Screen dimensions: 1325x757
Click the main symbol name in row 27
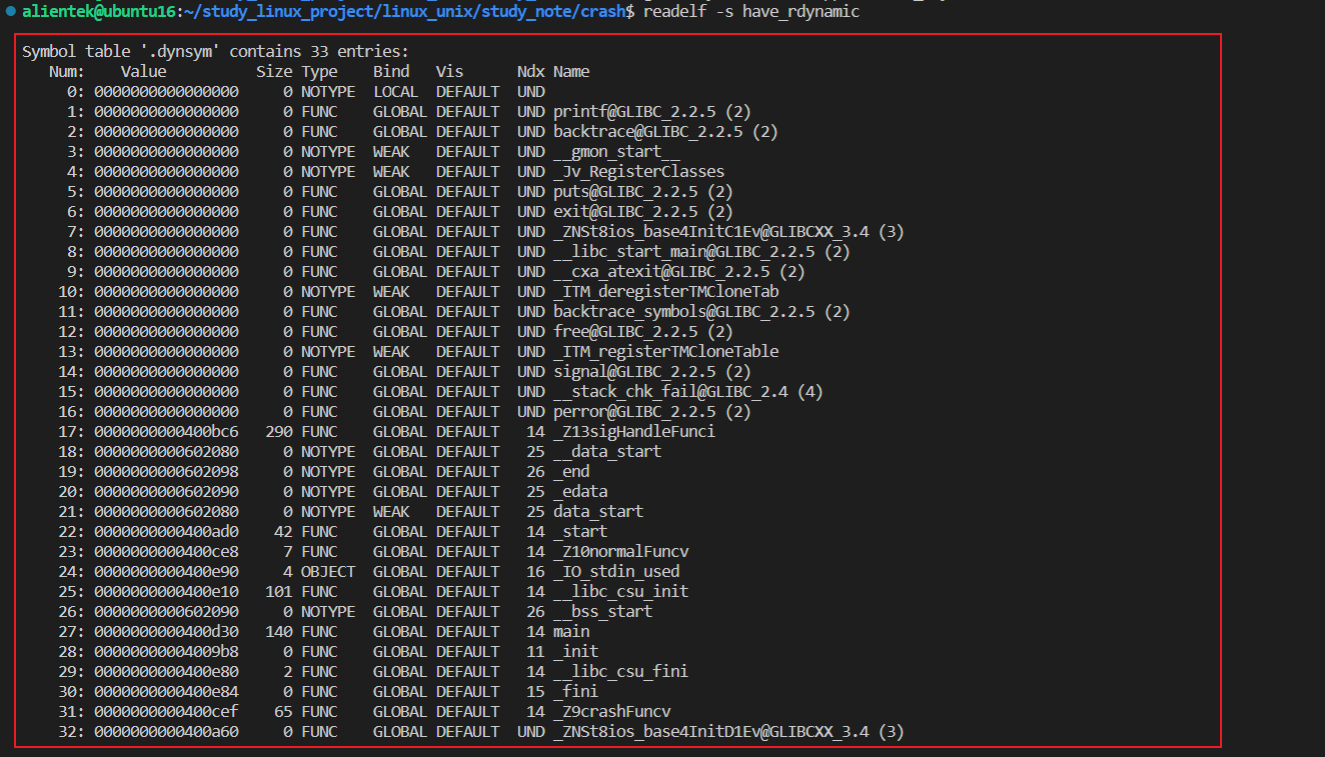[571, 631]
